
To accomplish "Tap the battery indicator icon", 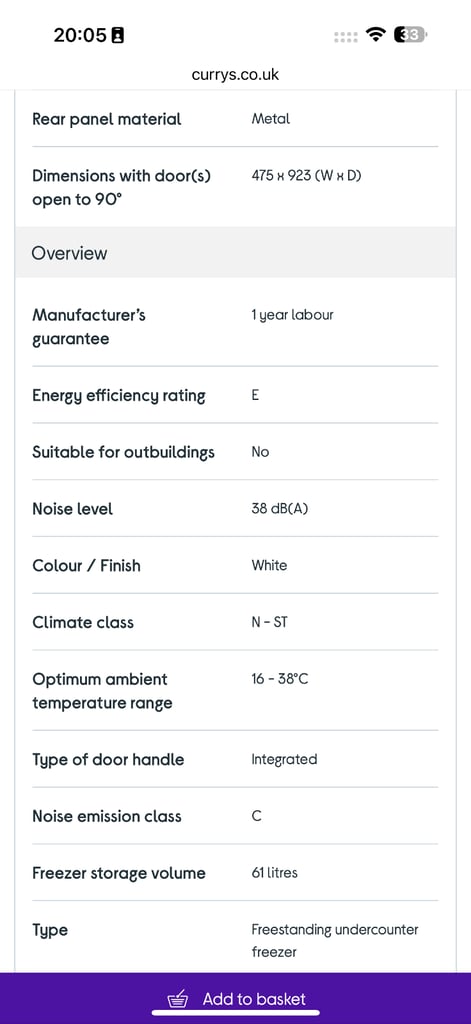I will (410, 35).
